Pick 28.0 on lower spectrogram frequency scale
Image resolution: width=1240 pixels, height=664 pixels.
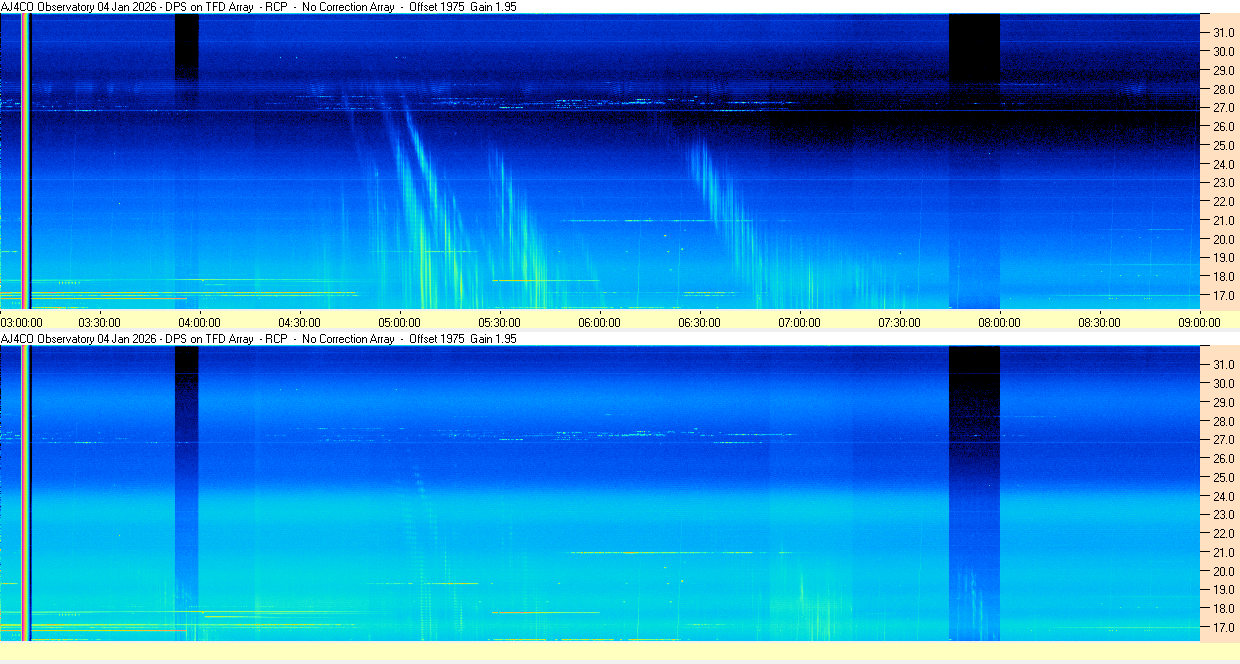(x=1224, y=421)
